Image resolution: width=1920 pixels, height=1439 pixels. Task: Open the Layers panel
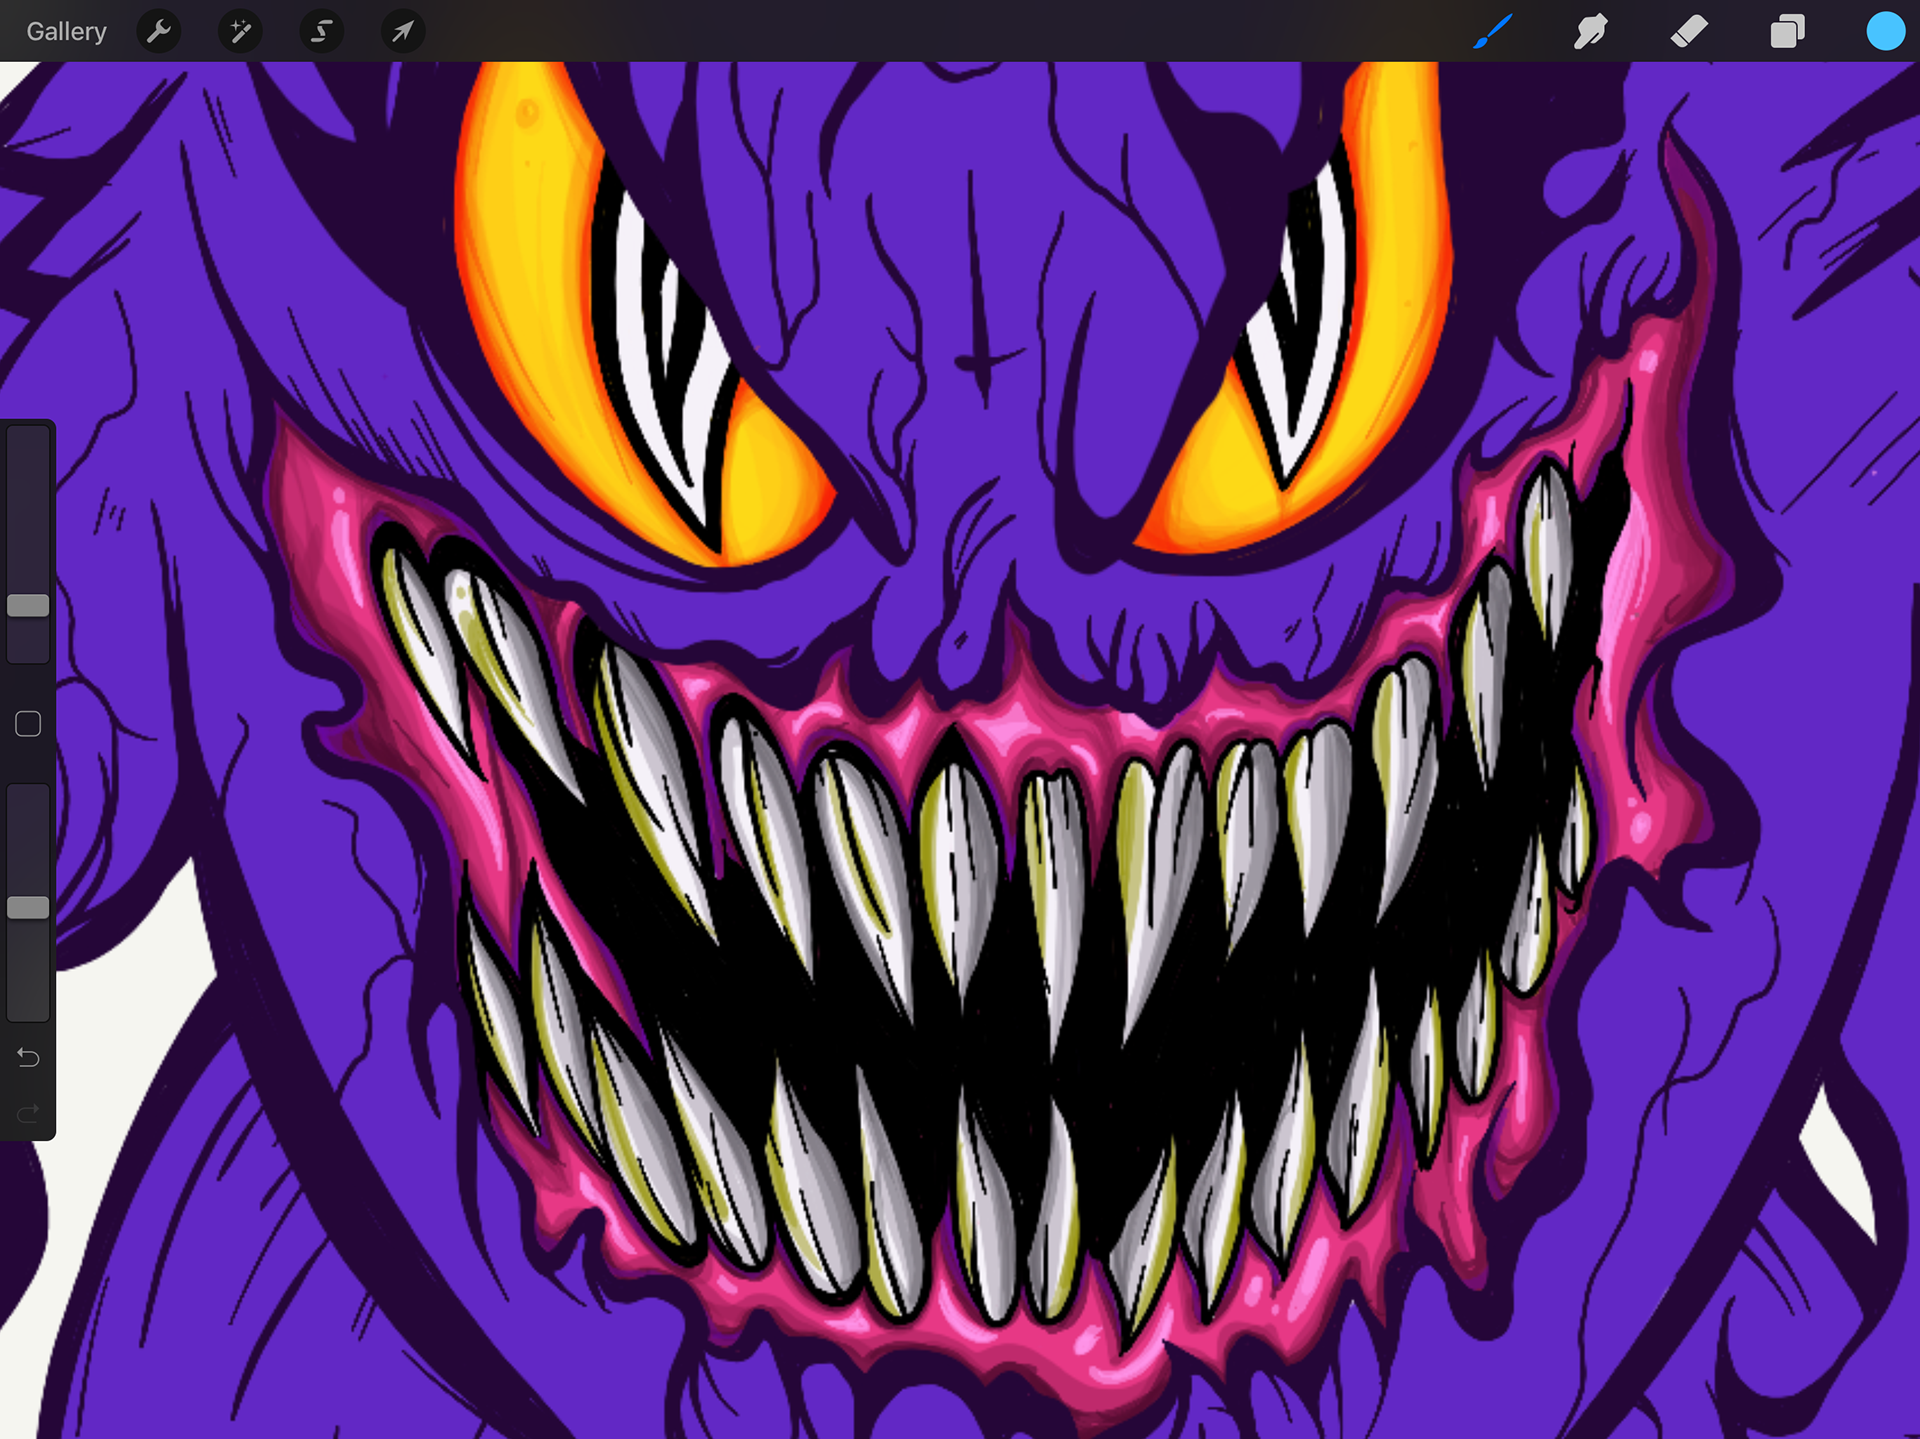(1787, 31)
